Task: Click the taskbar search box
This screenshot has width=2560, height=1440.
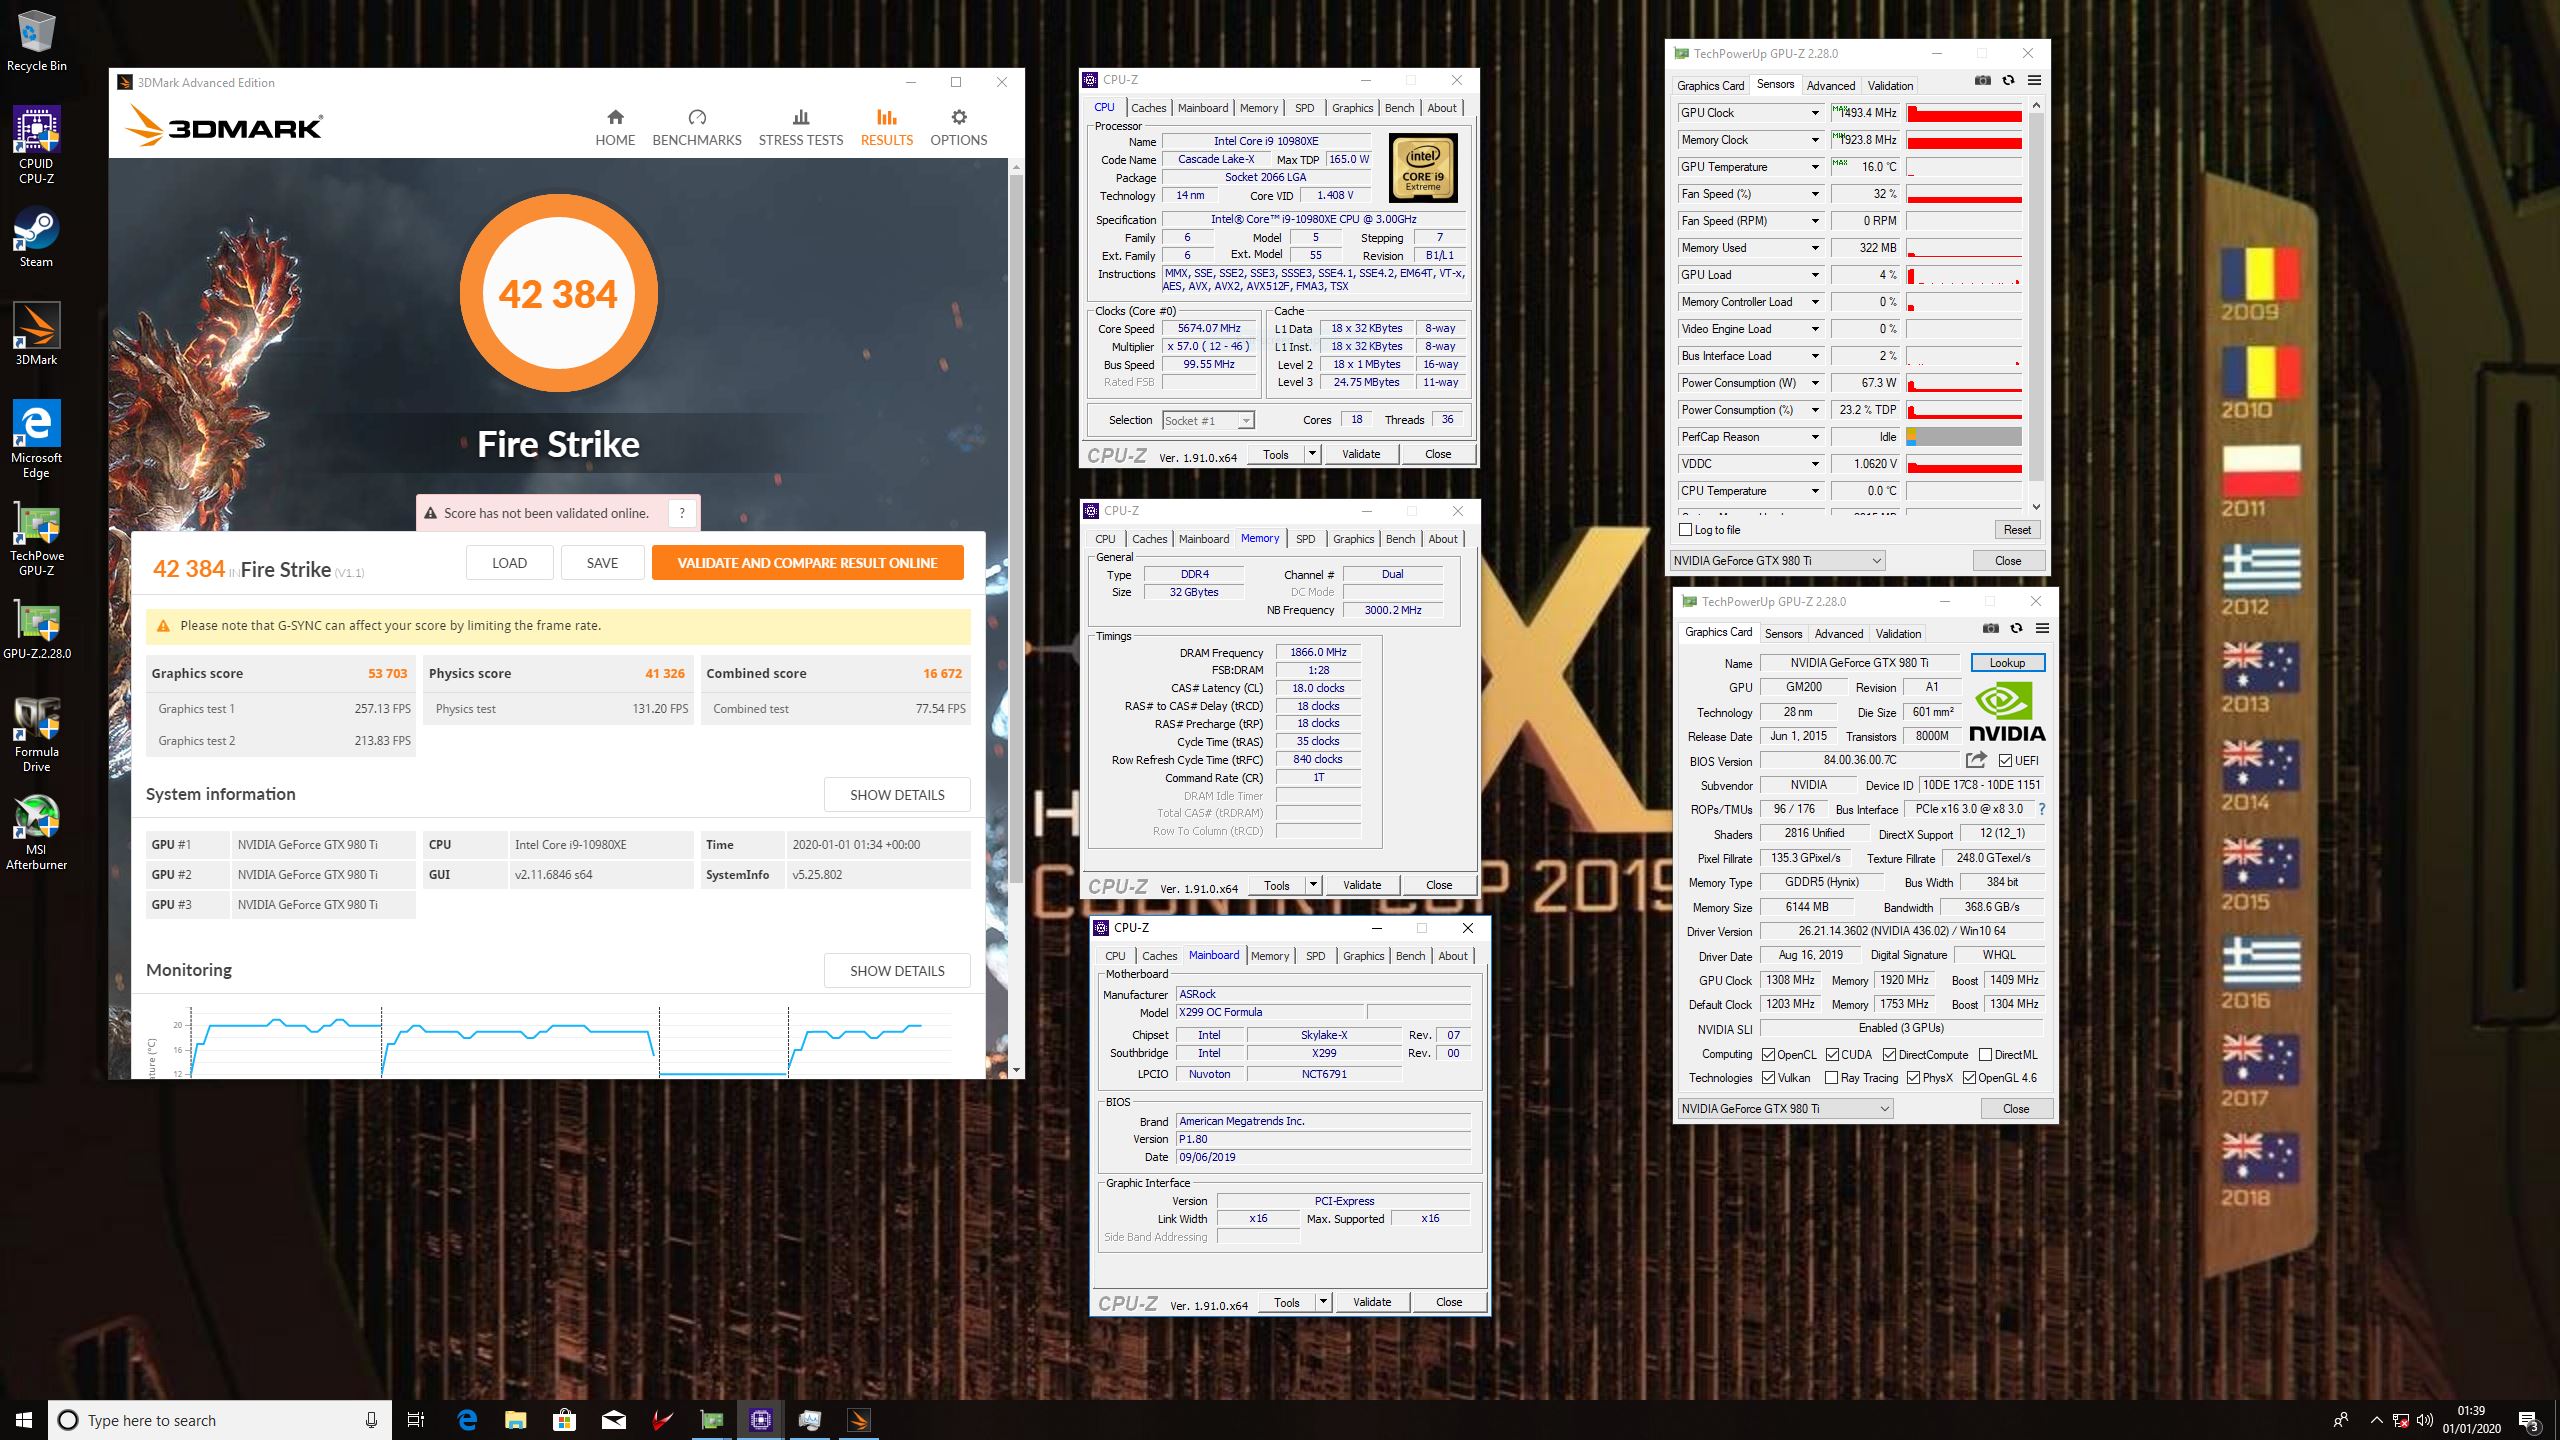Action: click(218, 1420)
